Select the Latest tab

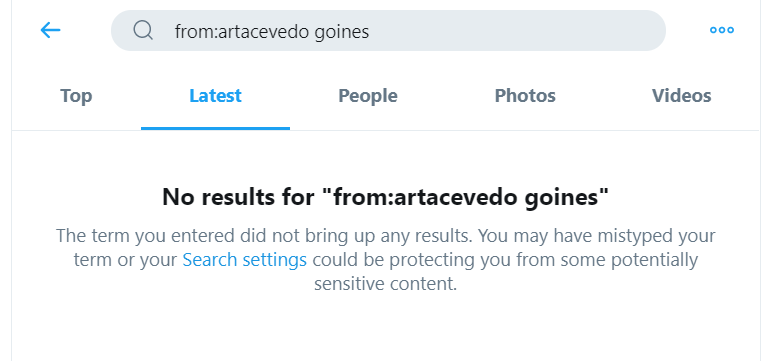215,95
